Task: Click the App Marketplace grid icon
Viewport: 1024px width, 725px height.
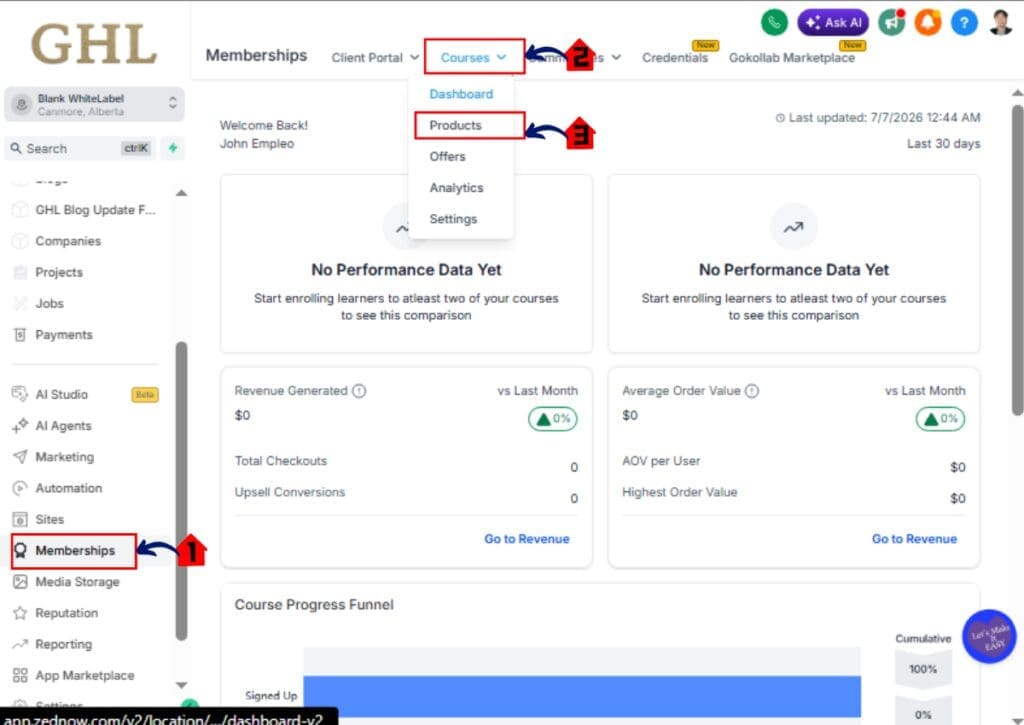Action: point(20,676)
